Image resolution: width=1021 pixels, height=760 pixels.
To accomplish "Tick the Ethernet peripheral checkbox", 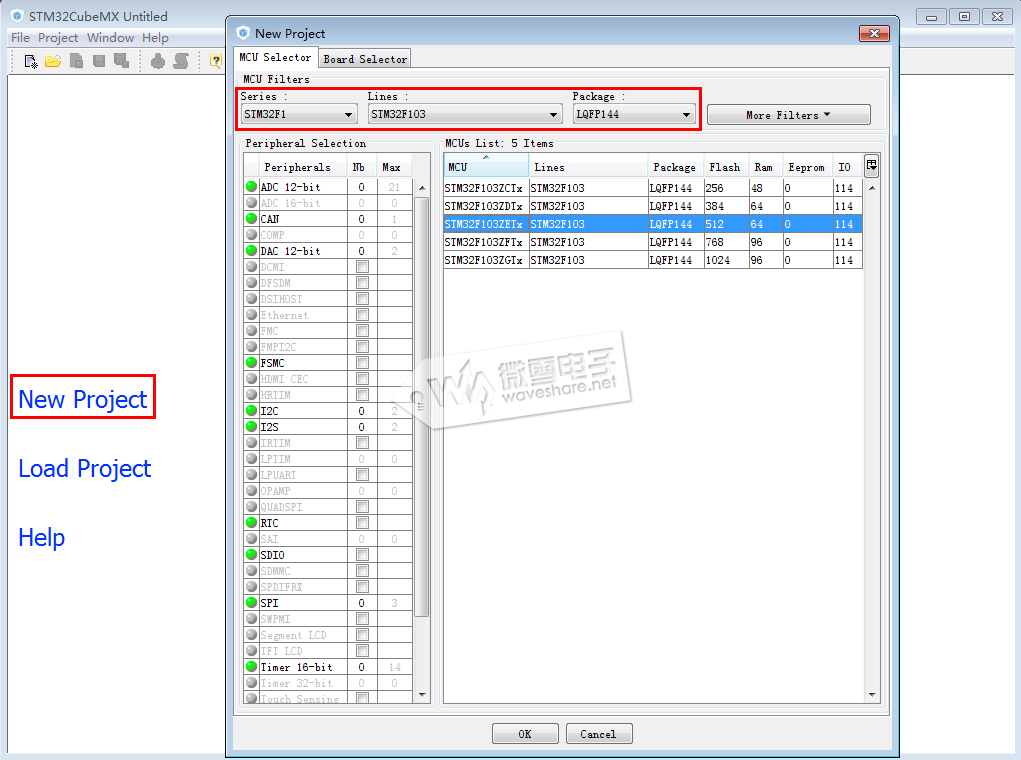I will coord(363,315).
